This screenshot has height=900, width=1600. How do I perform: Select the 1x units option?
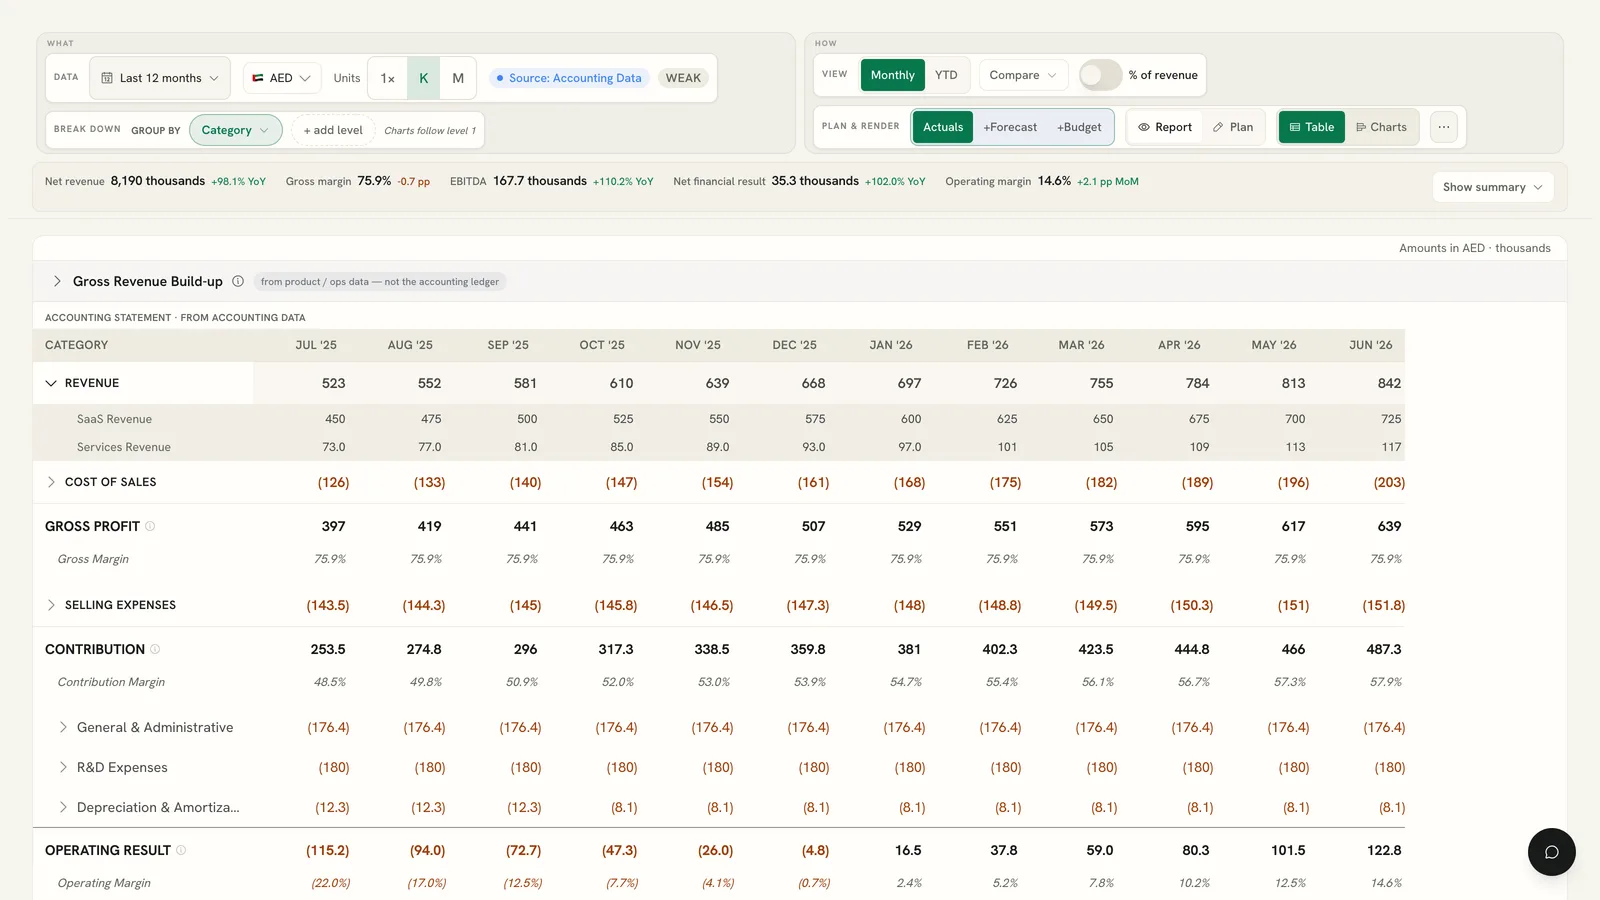[x=388, y=78]
